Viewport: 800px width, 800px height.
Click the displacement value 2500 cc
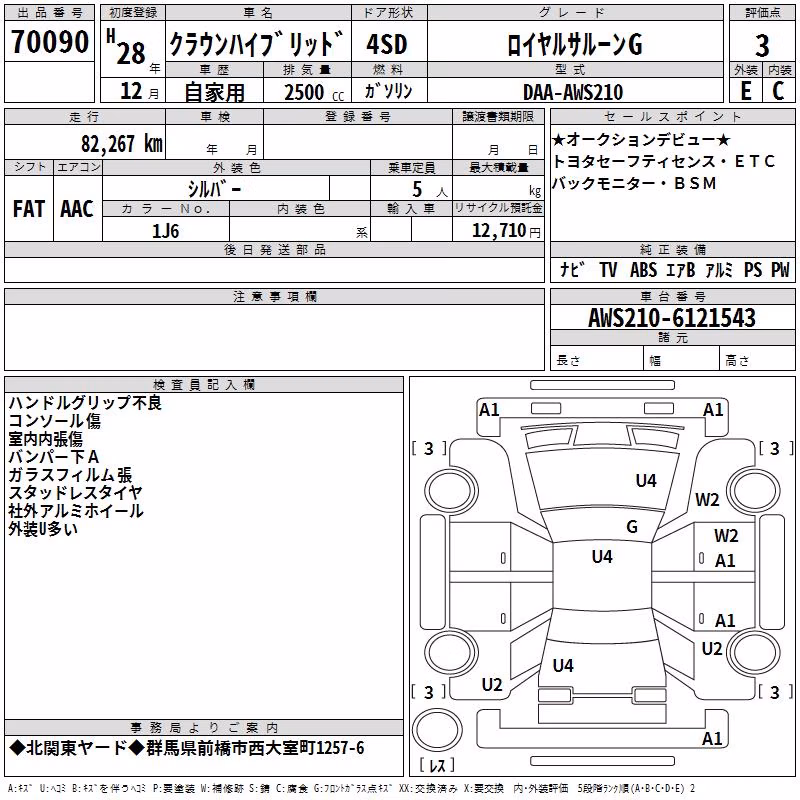click(x=314, y=92)
